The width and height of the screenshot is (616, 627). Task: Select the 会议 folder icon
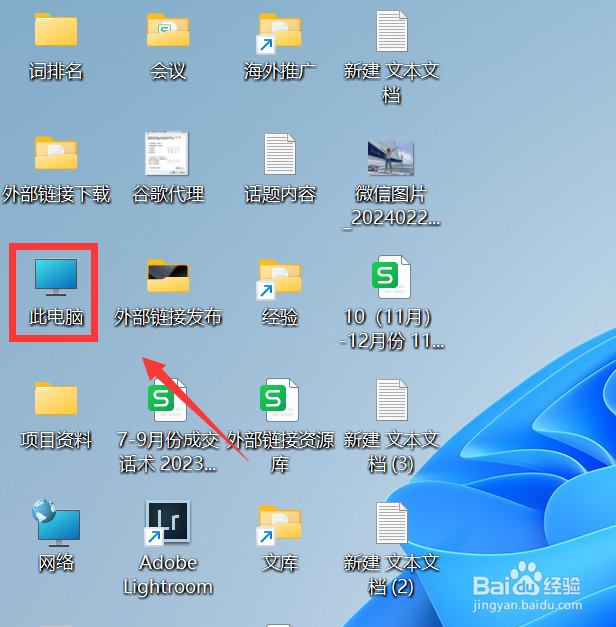[168, 30]
